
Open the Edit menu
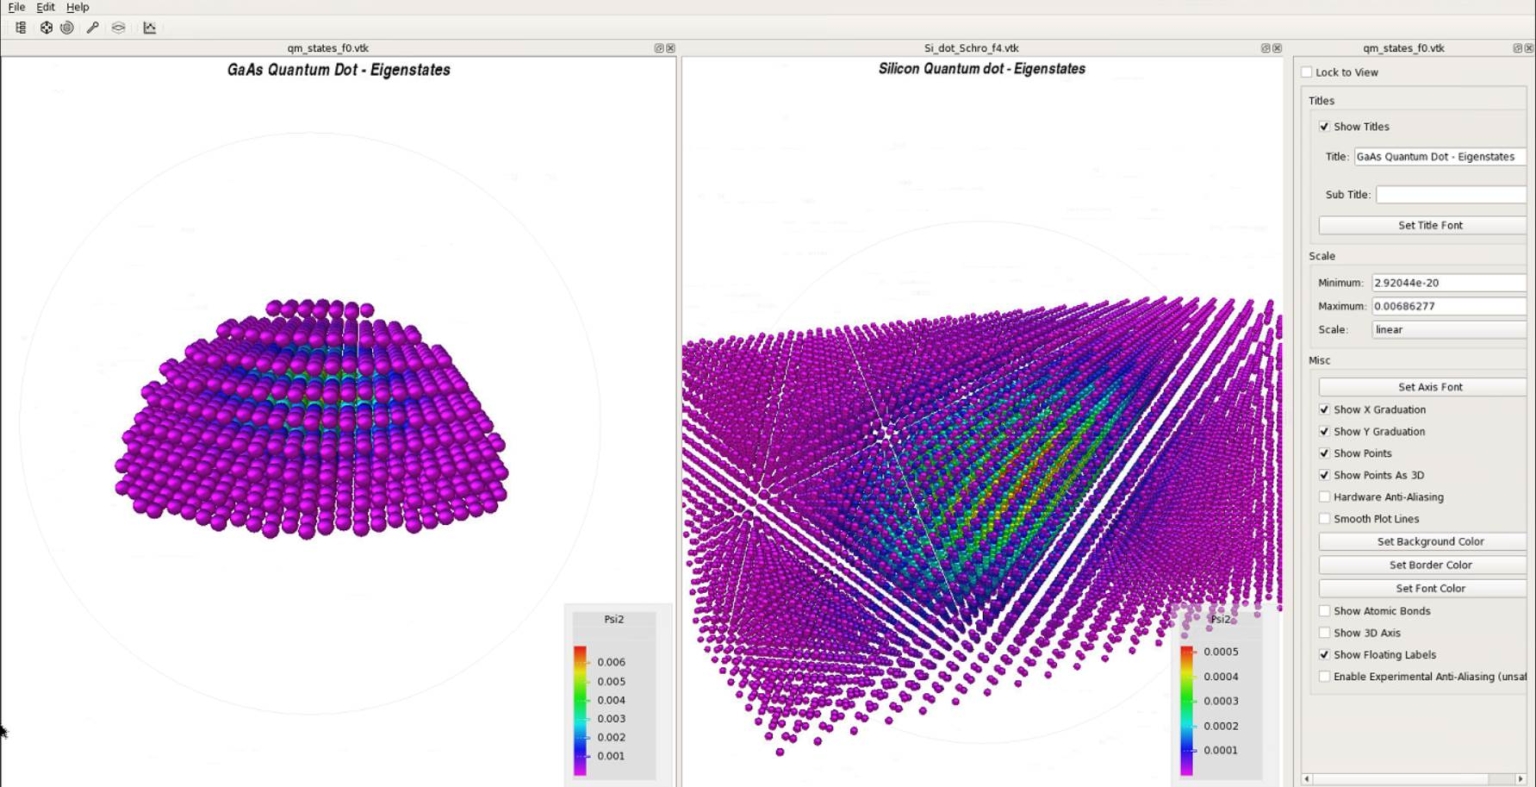coord(45,7)
